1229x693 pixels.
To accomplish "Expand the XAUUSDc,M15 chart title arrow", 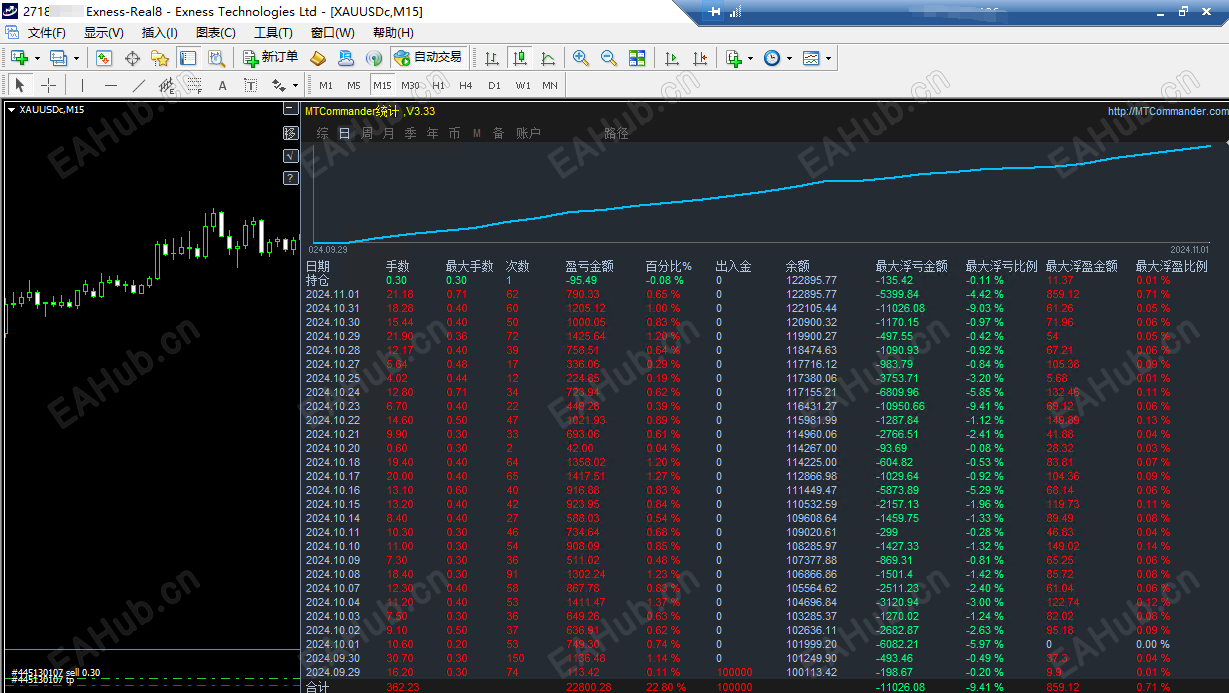I will [11, 110].
